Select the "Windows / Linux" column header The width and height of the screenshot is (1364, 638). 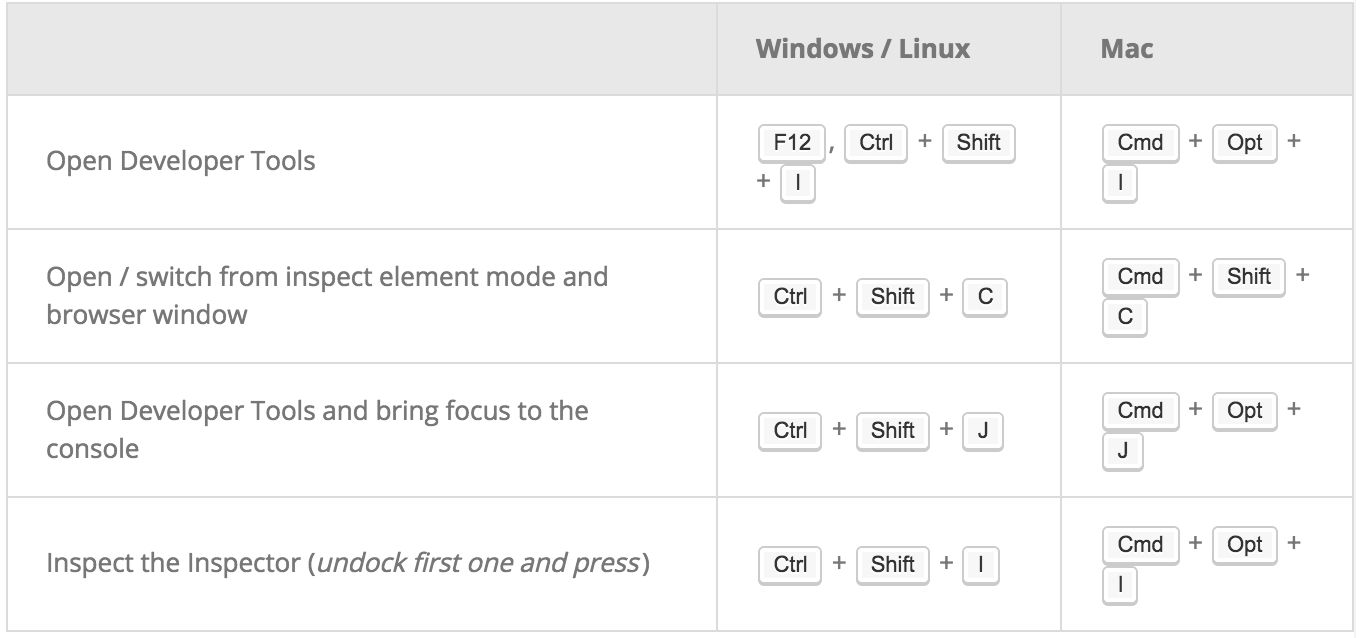[x=862, y=49]
